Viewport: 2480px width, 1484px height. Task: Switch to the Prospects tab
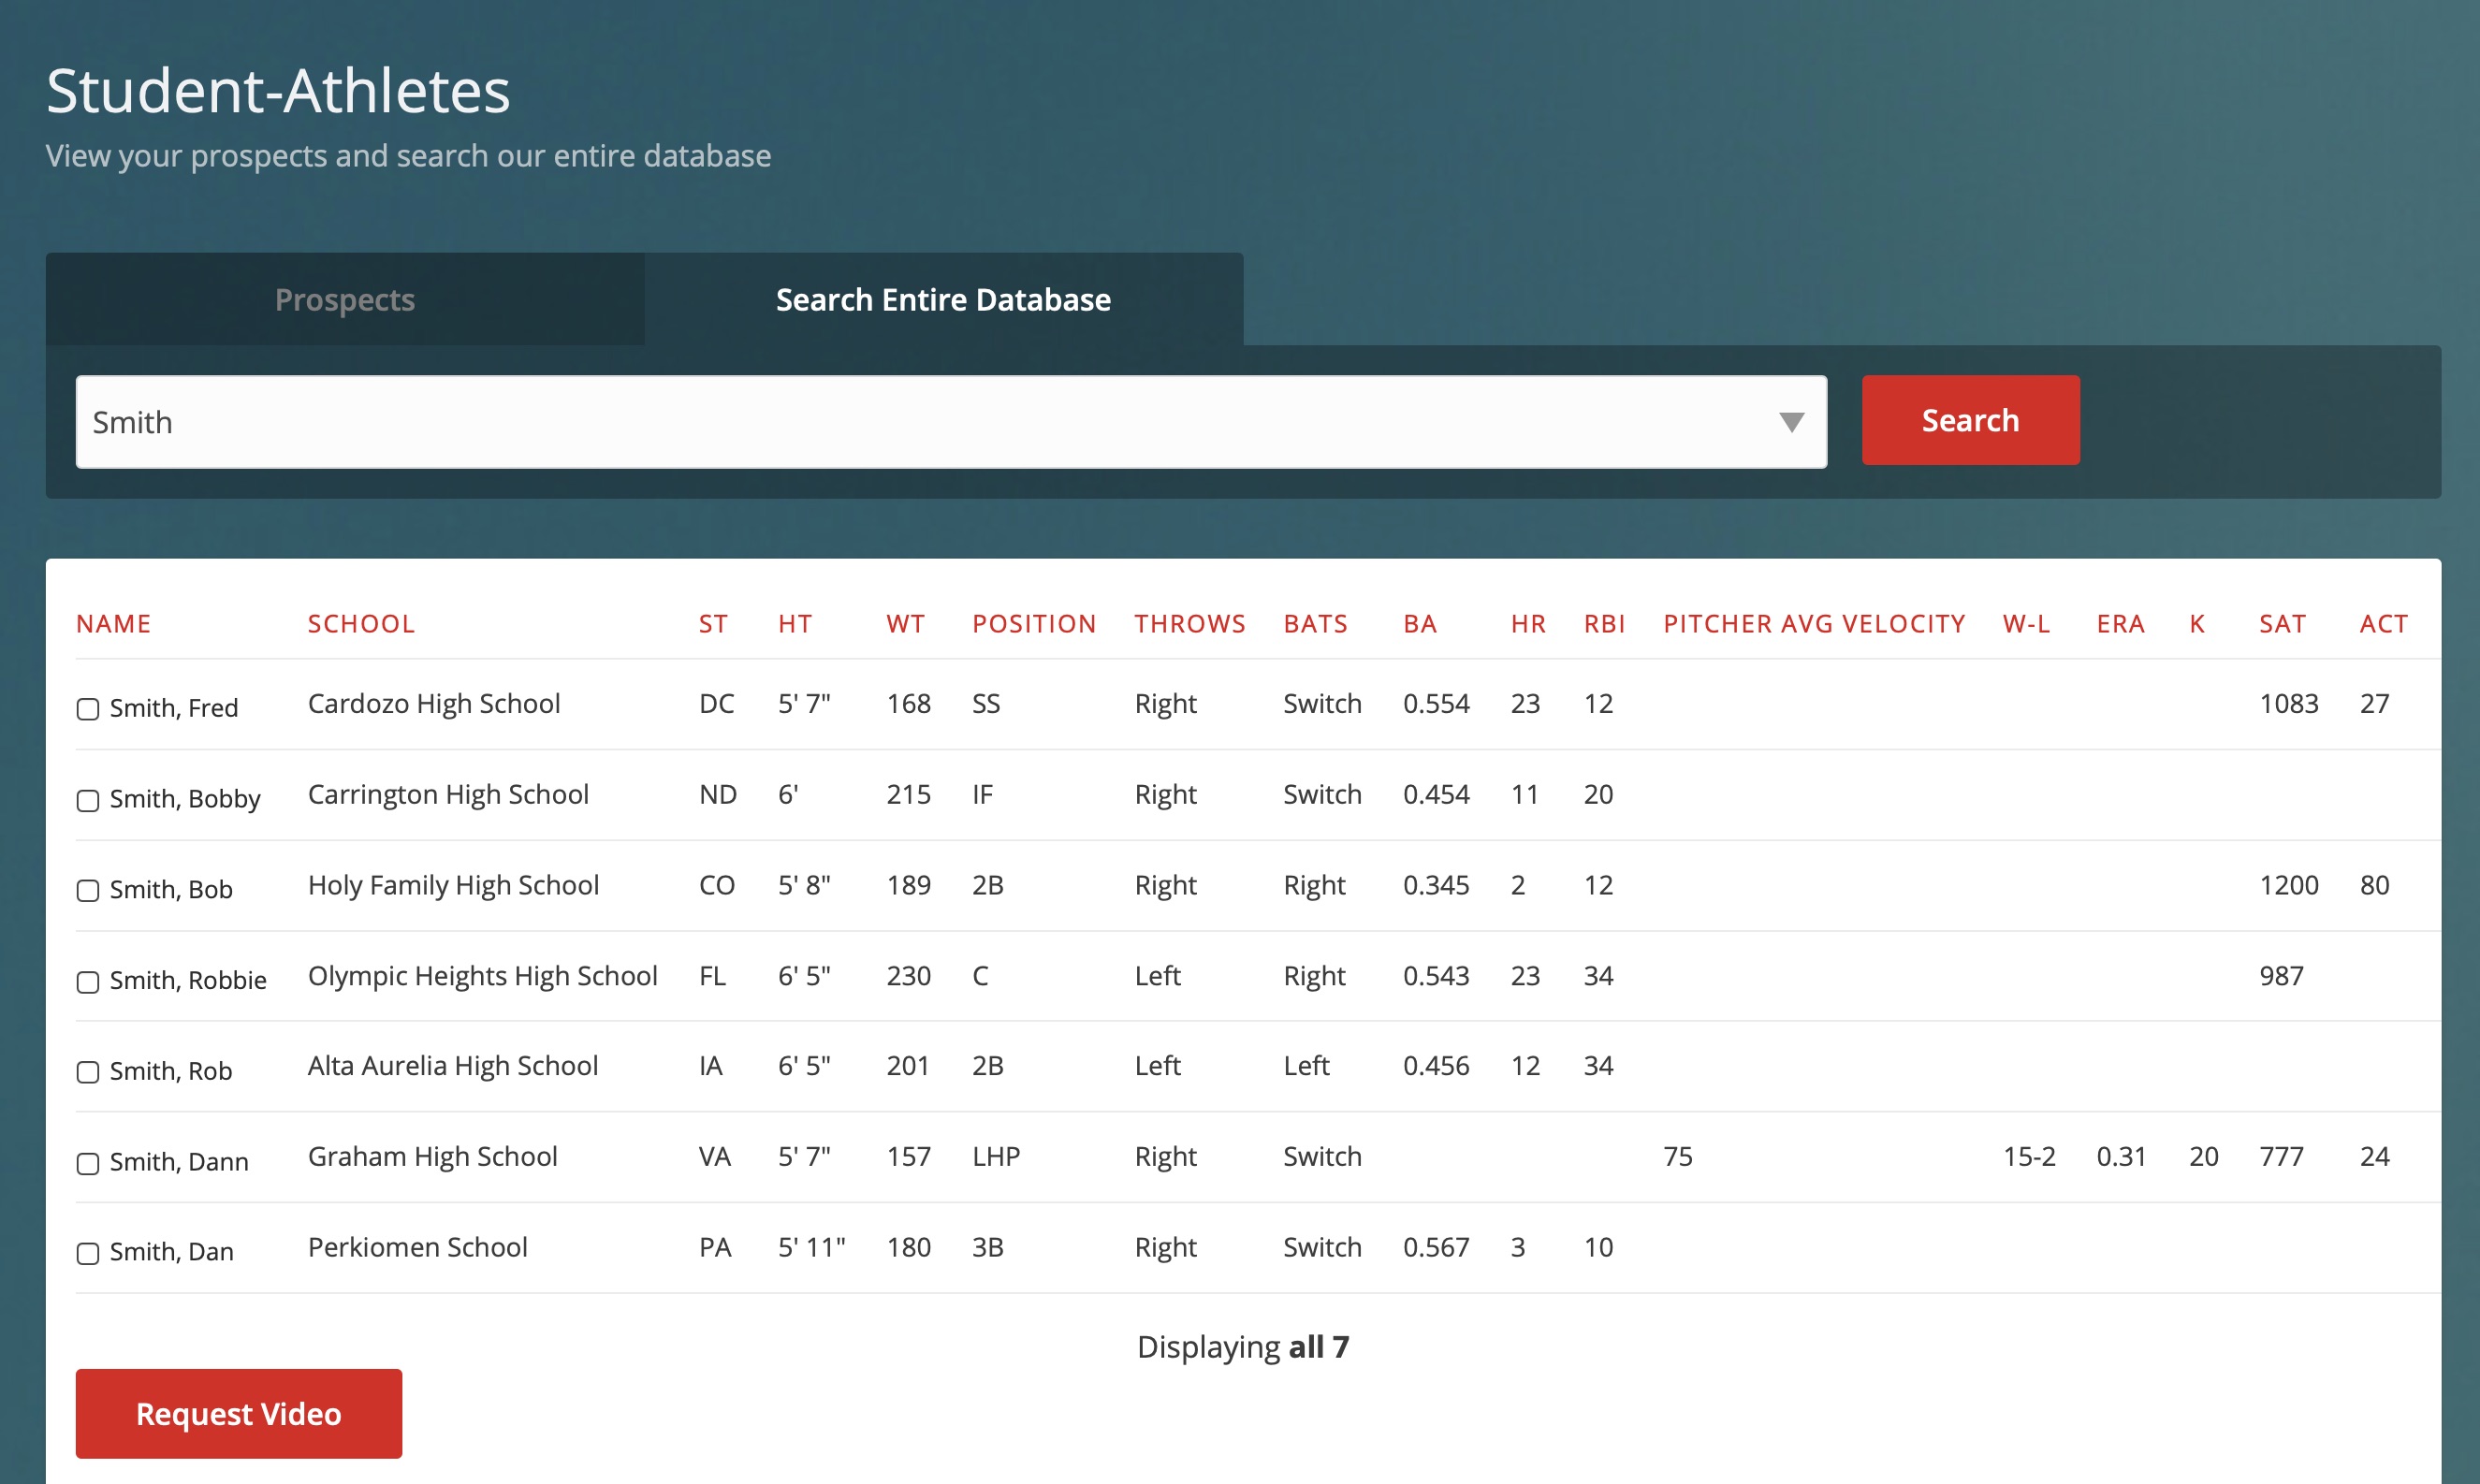[346, 297]
